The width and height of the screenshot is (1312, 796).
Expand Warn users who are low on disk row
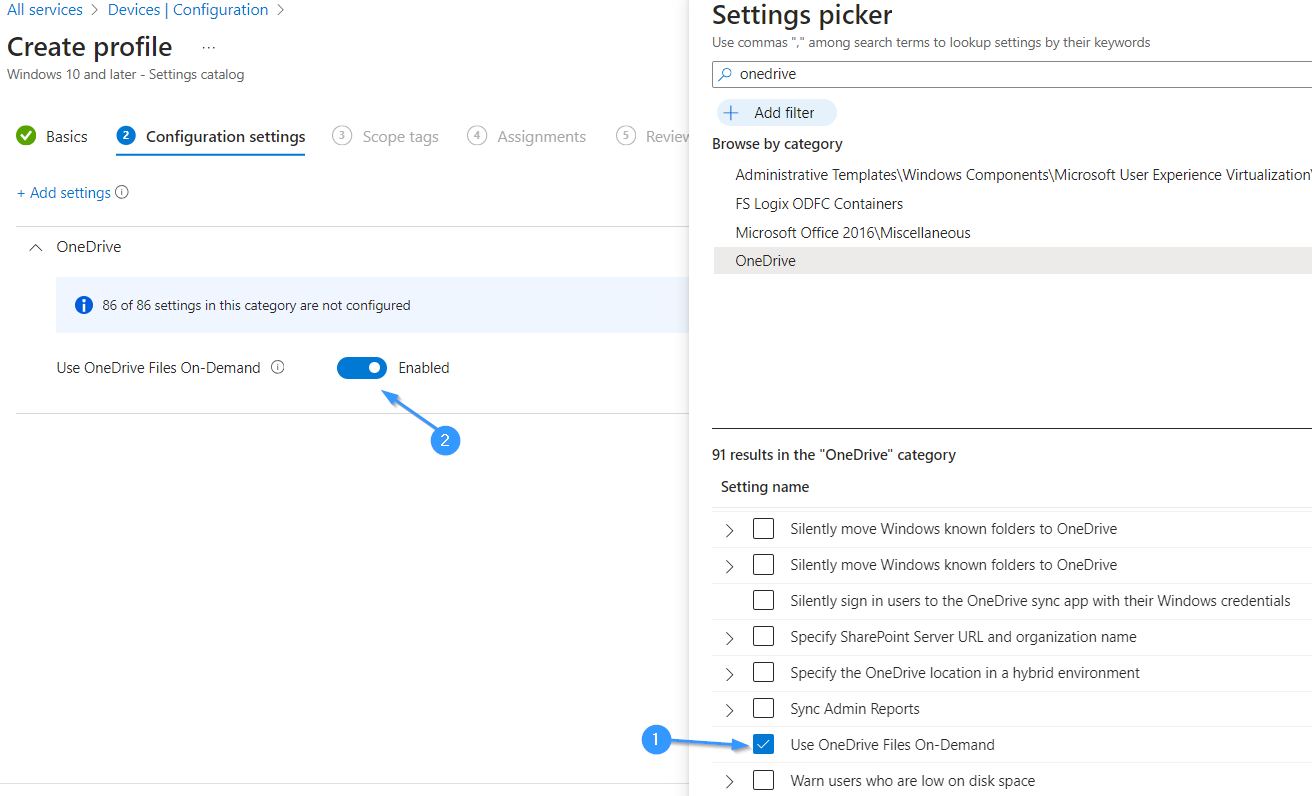pyautogui.click(x=729, y=782)
